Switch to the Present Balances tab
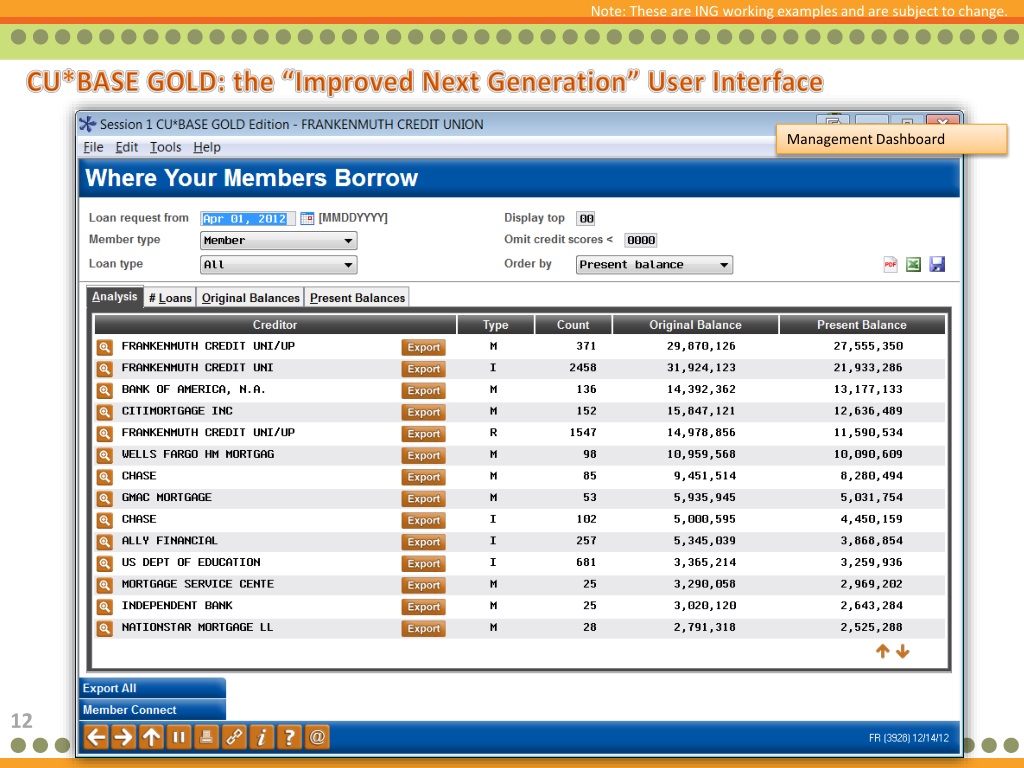1024x768 pixels. pyautogui.click(x=357, y=298)
